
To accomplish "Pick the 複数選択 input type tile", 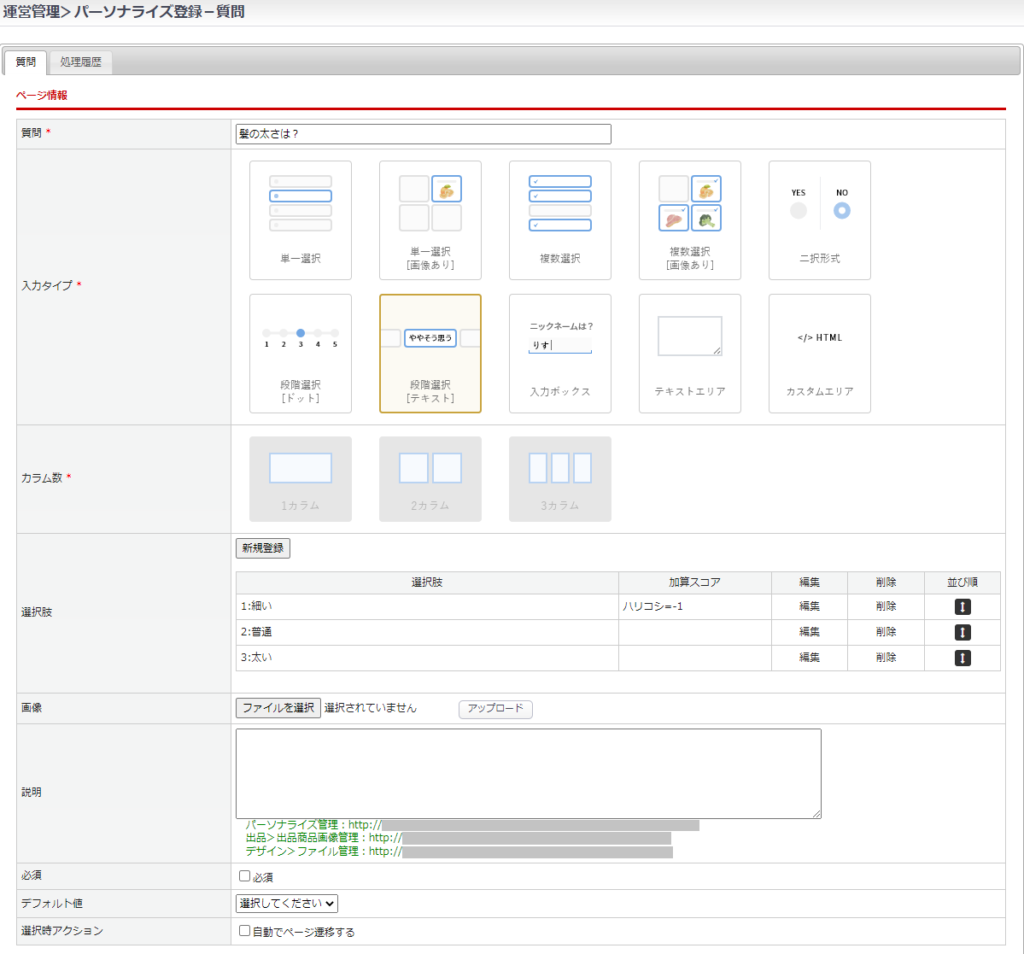I will click(x=560, y=220).
